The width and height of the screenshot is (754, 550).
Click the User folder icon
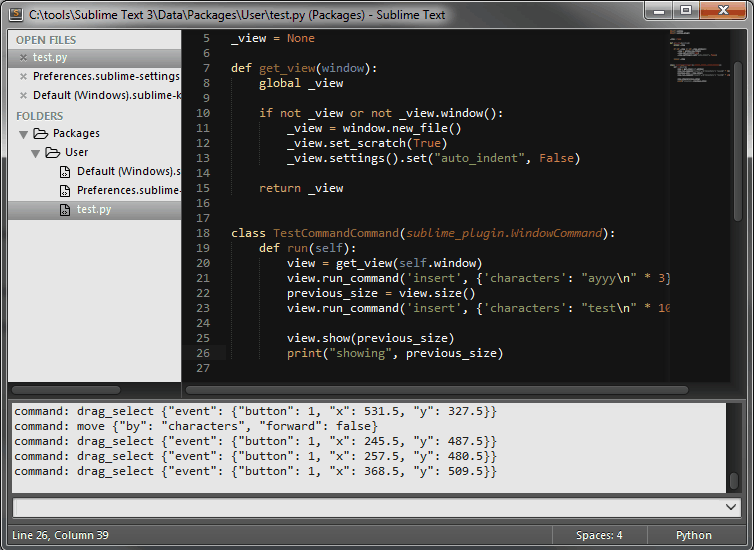53,153
